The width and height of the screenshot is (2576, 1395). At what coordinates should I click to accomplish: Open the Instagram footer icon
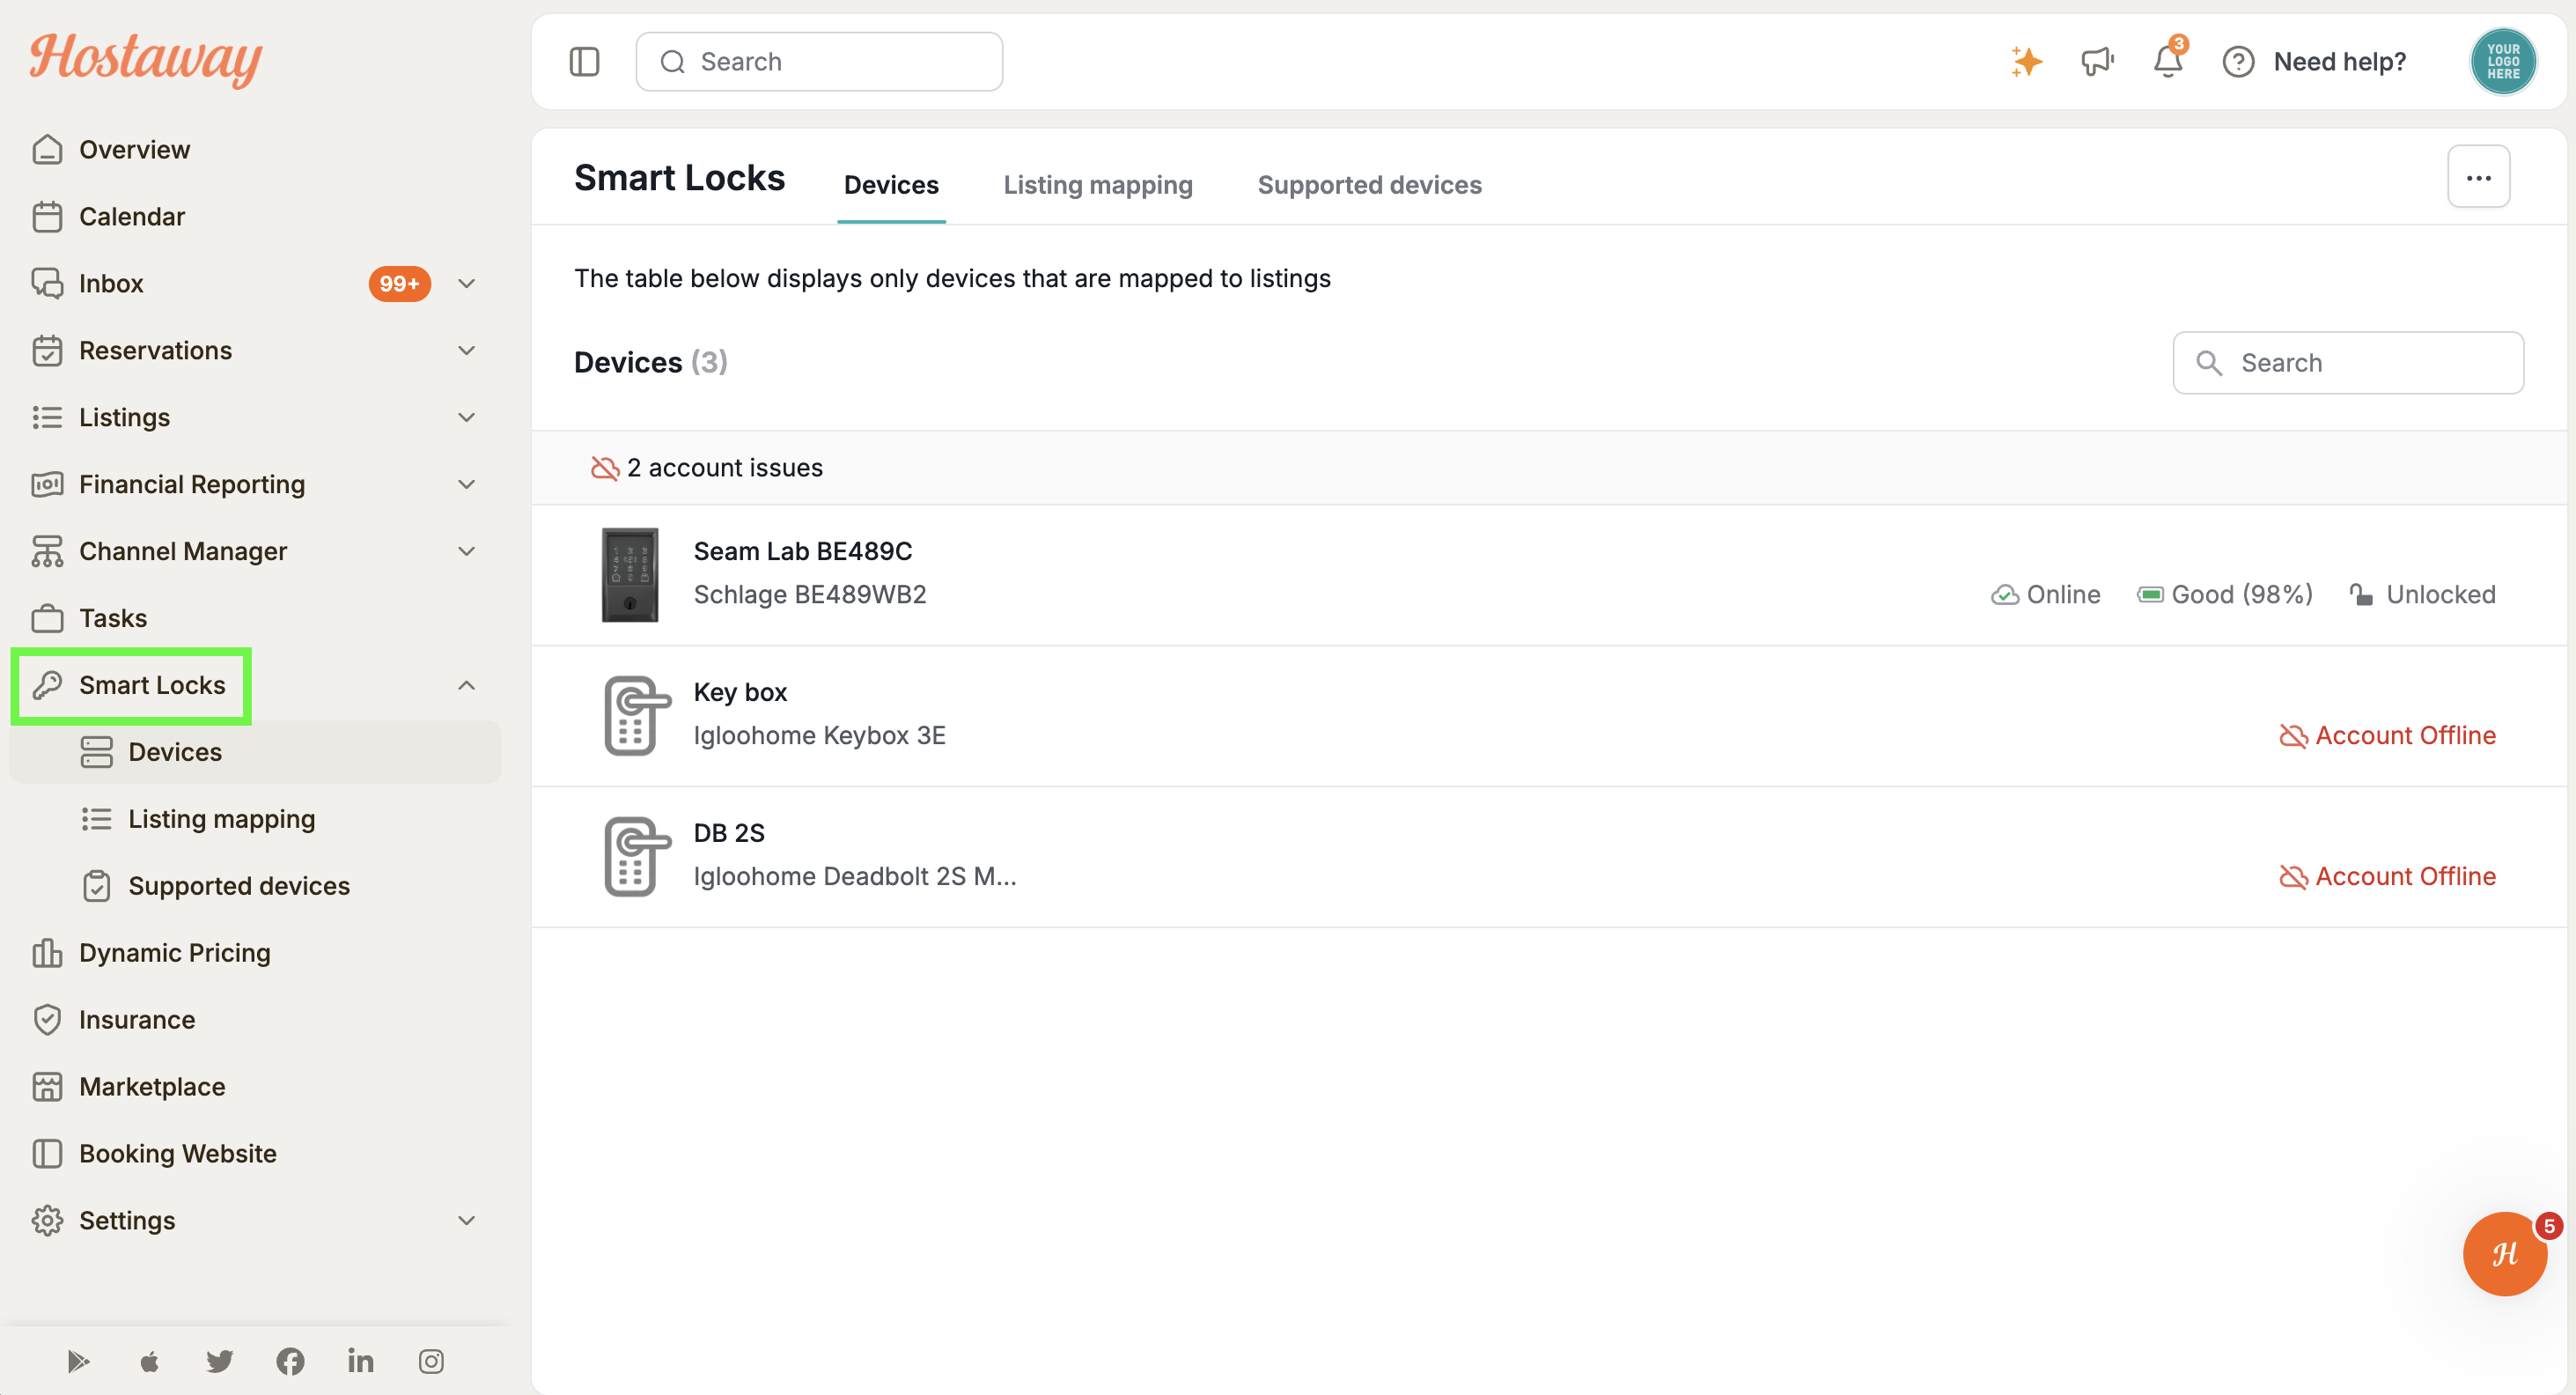tap(431, 1361)
